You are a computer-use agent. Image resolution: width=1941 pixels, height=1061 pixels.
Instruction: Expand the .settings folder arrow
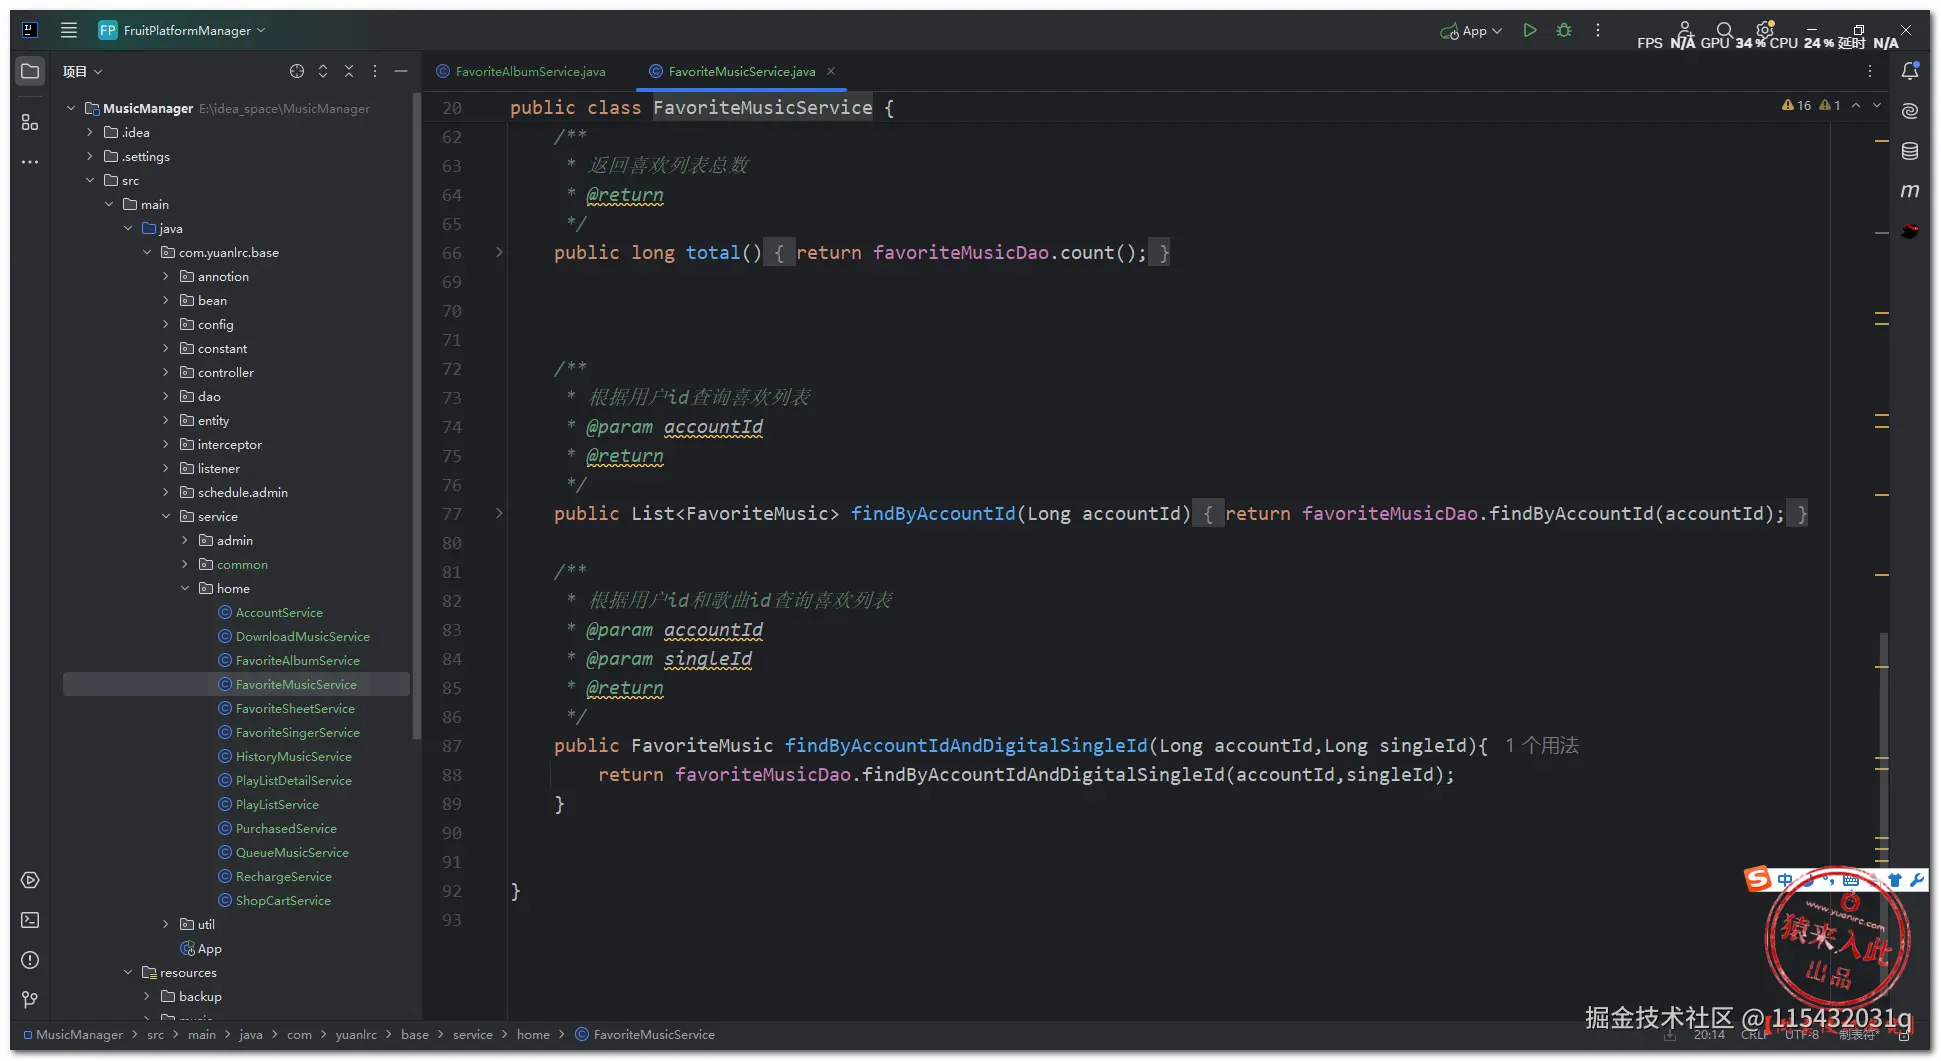(90, 156)
